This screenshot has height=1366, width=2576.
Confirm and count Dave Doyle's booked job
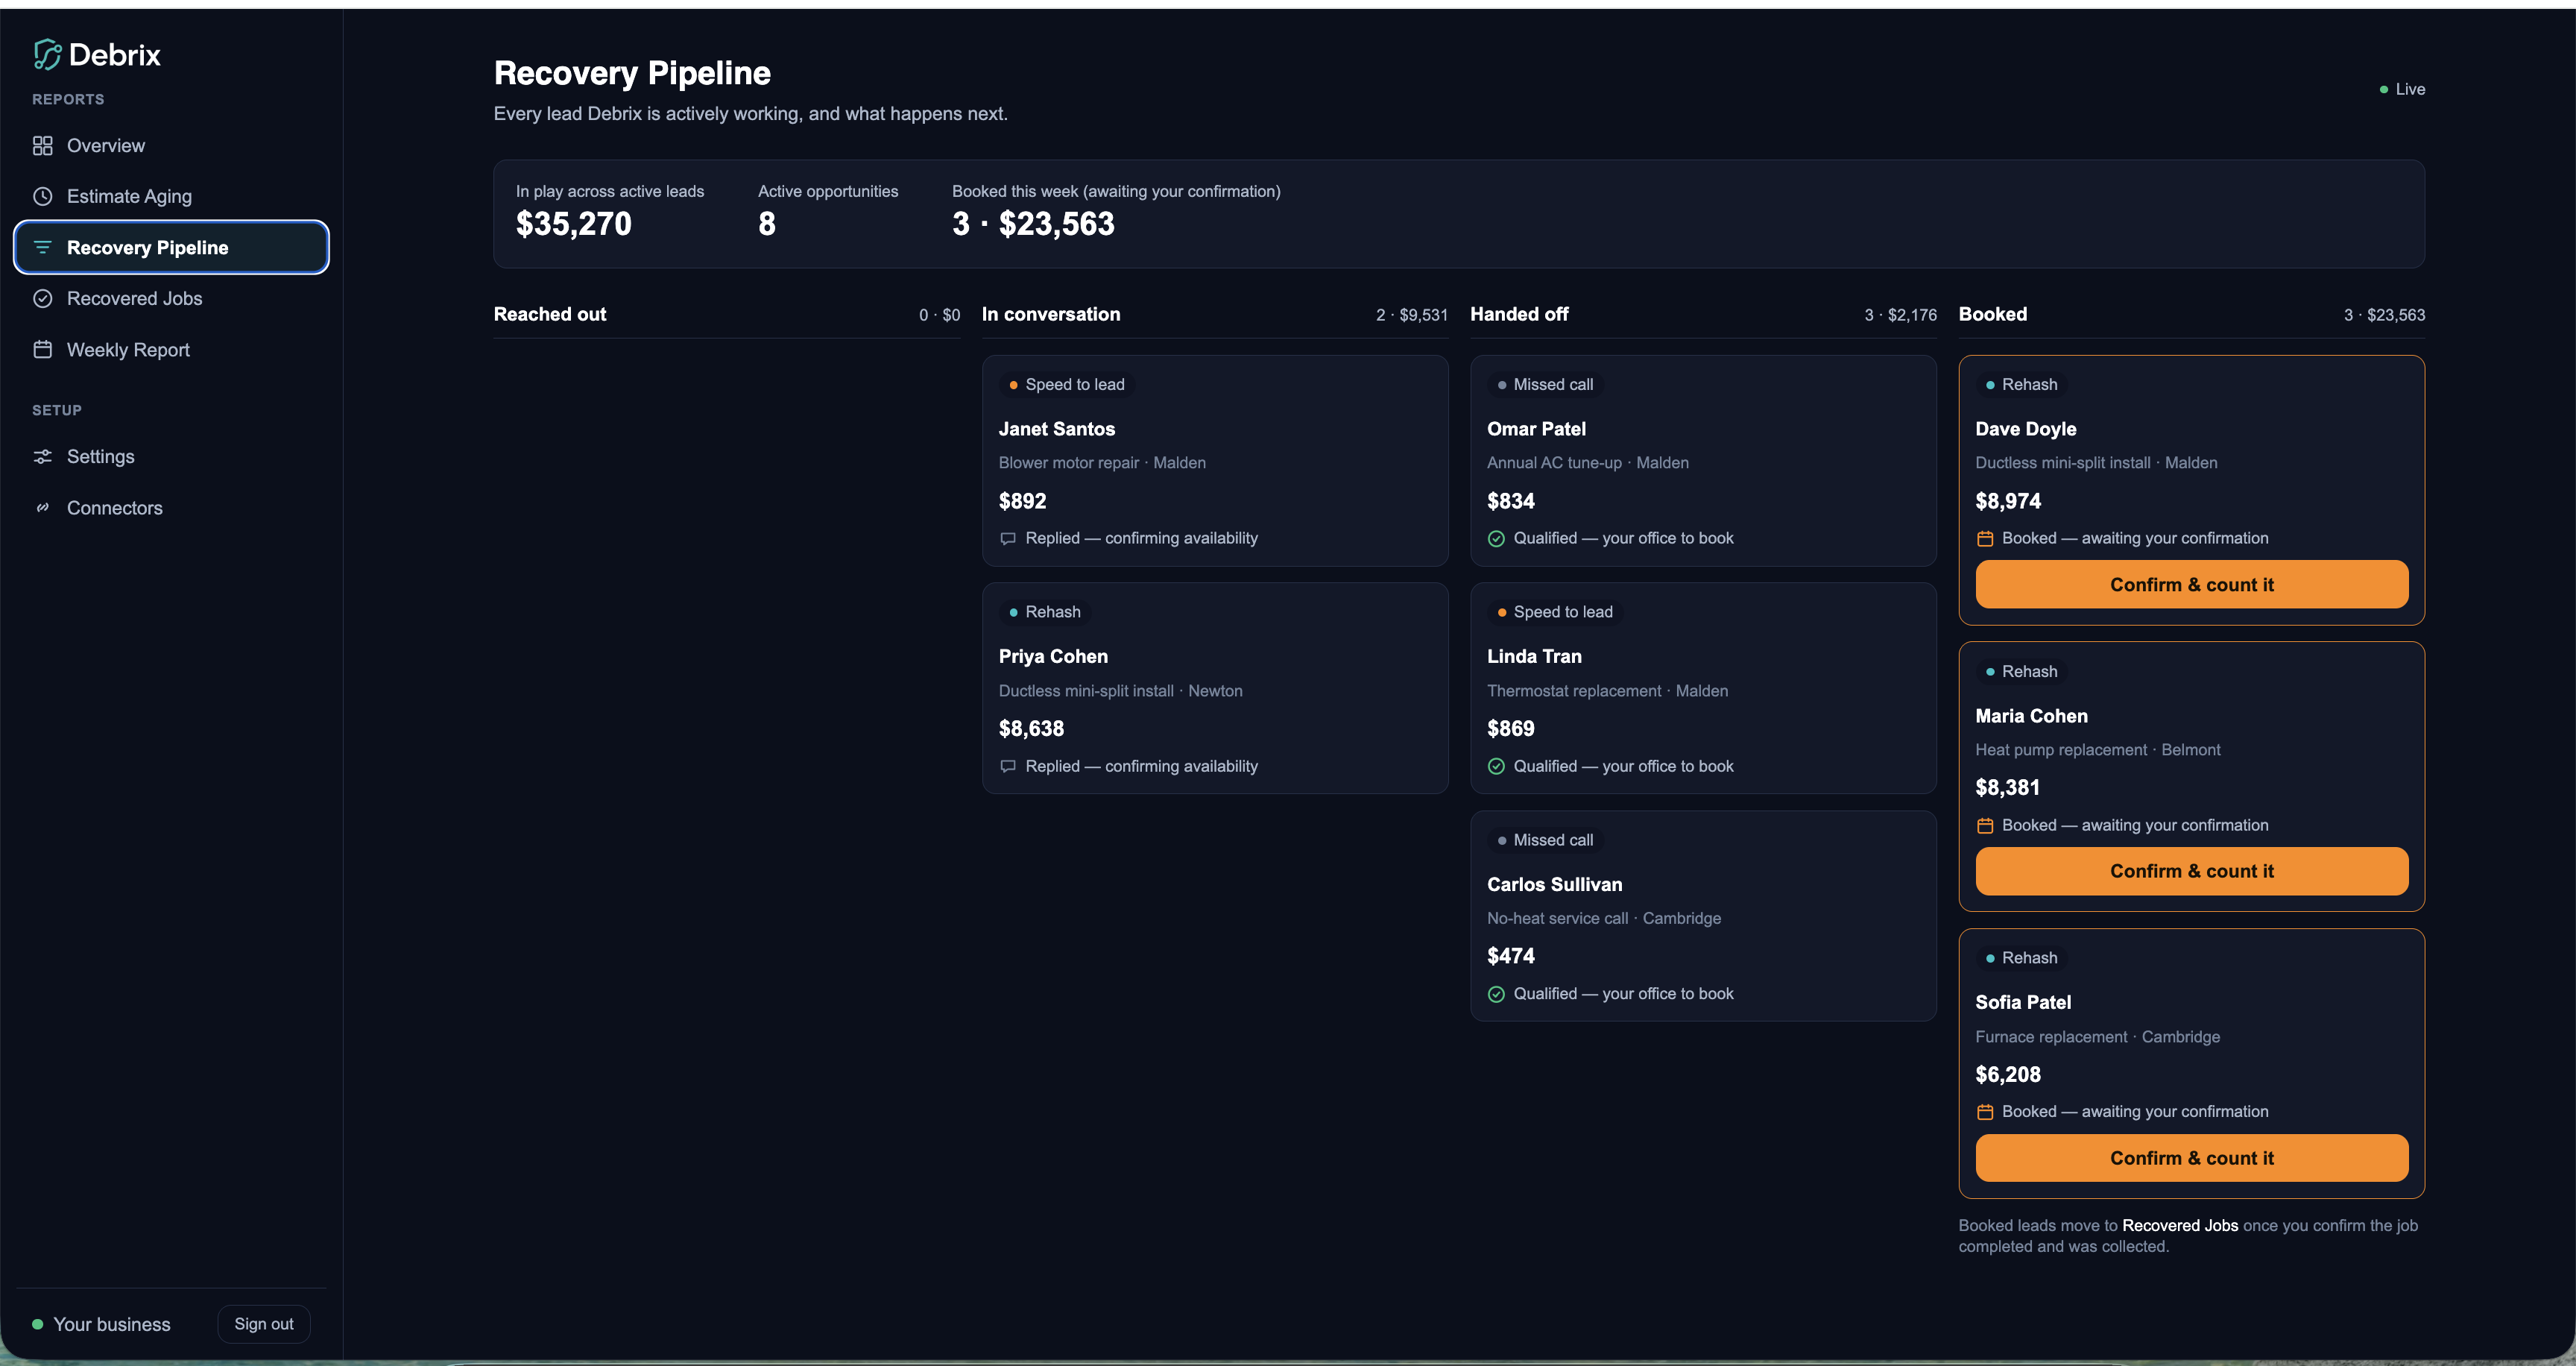pyautogui.click(x=2191, y=584)
